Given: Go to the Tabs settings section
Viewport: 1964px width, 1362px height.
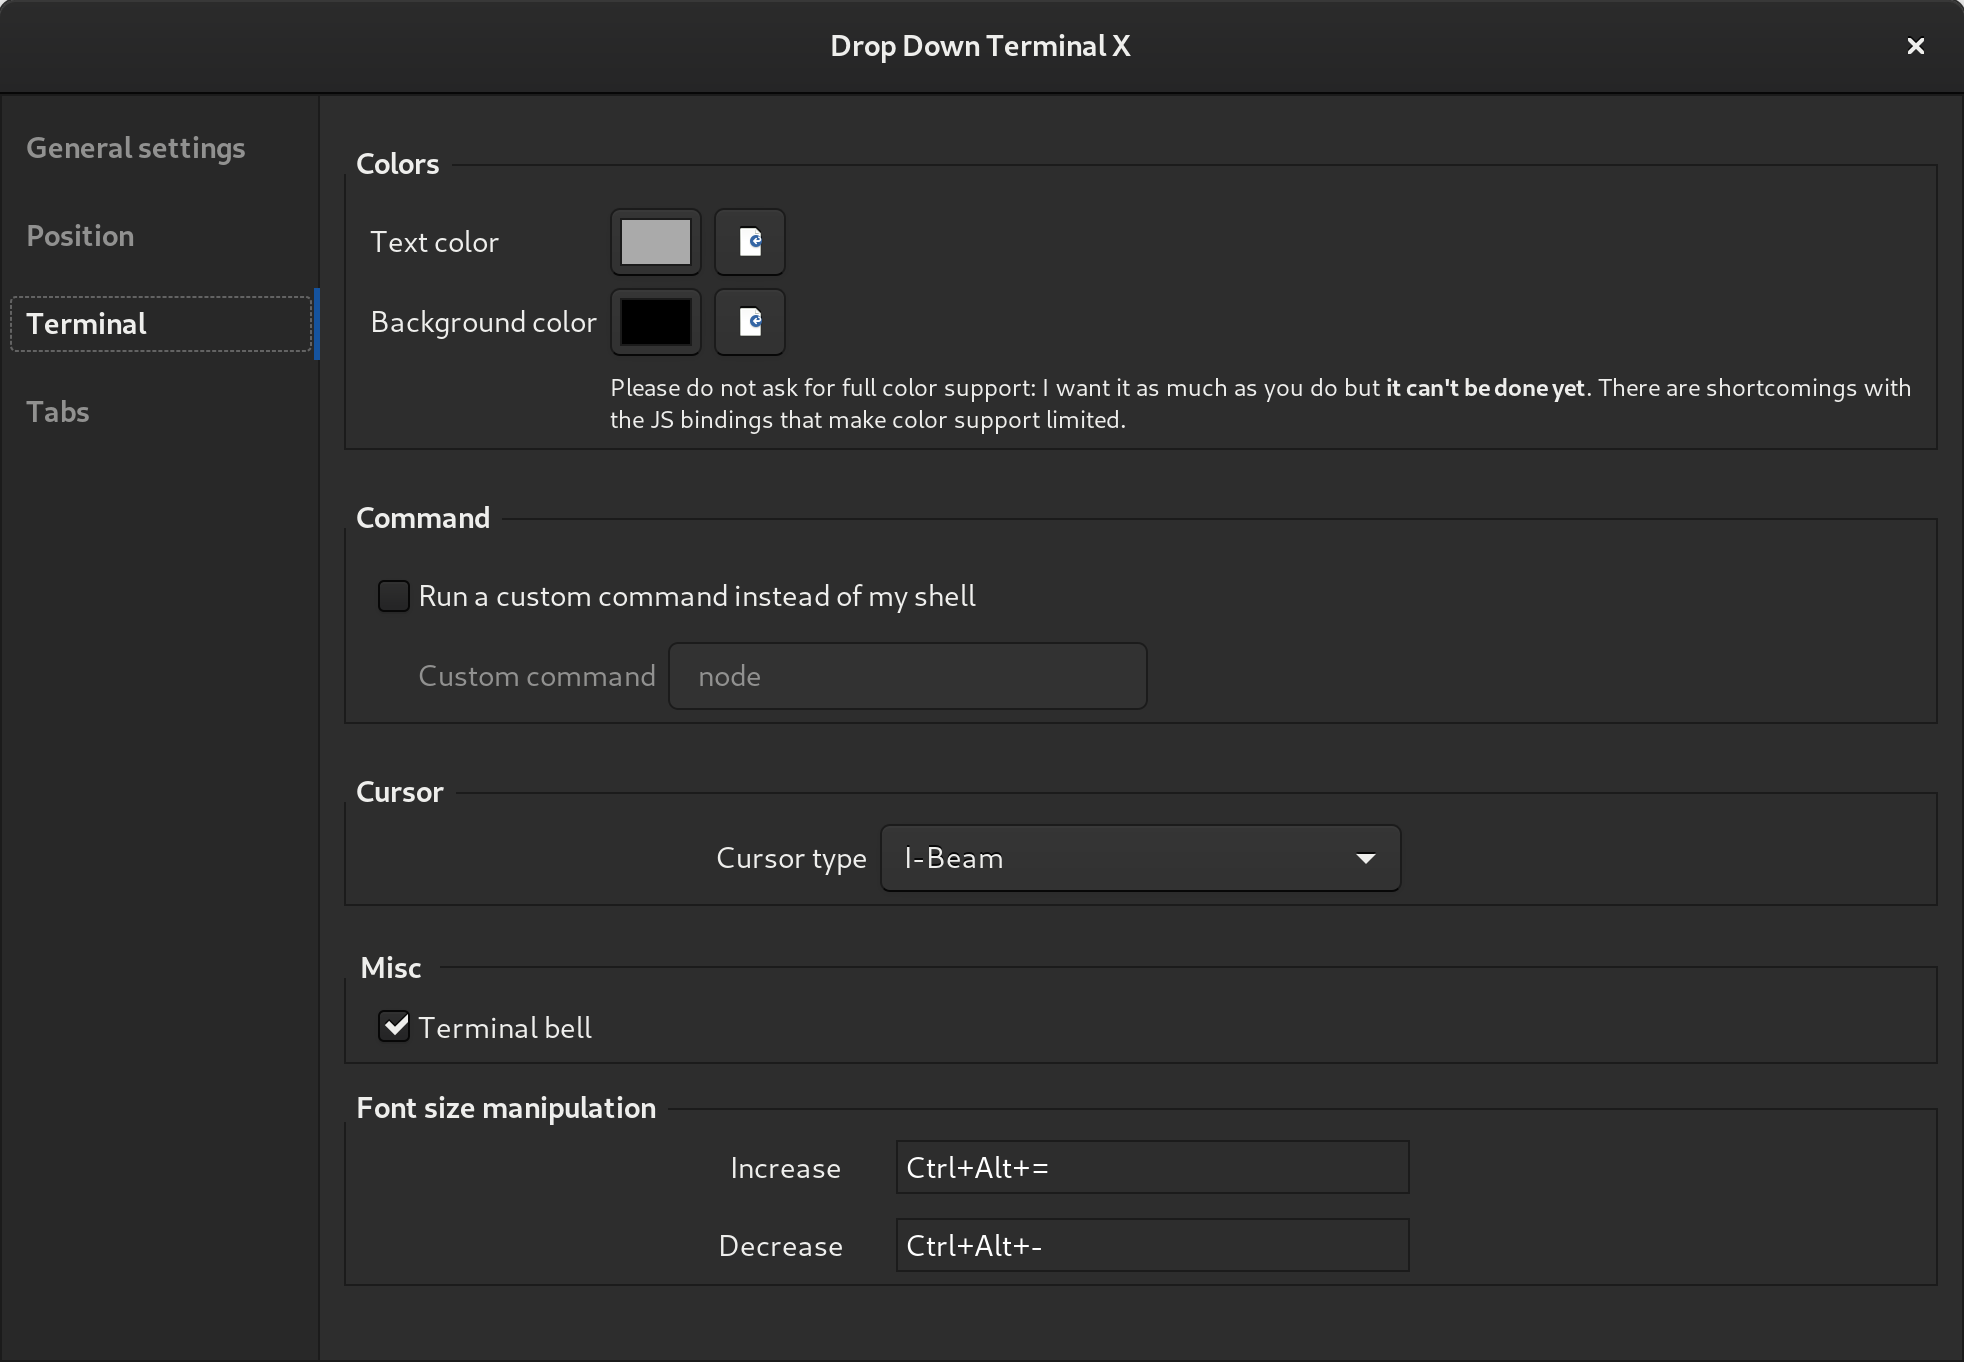Looking at the screenshot, I should (58, 412).
